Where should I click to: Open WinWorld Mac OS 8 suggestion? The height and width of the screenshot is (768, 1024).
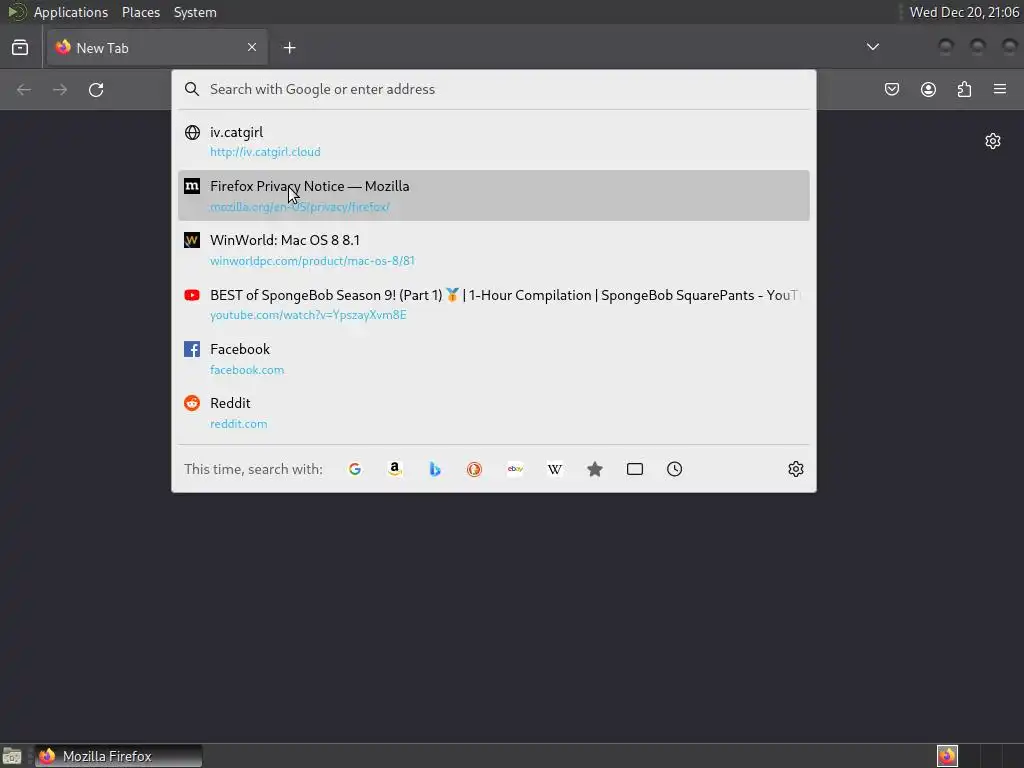click(x=494, y=249)
